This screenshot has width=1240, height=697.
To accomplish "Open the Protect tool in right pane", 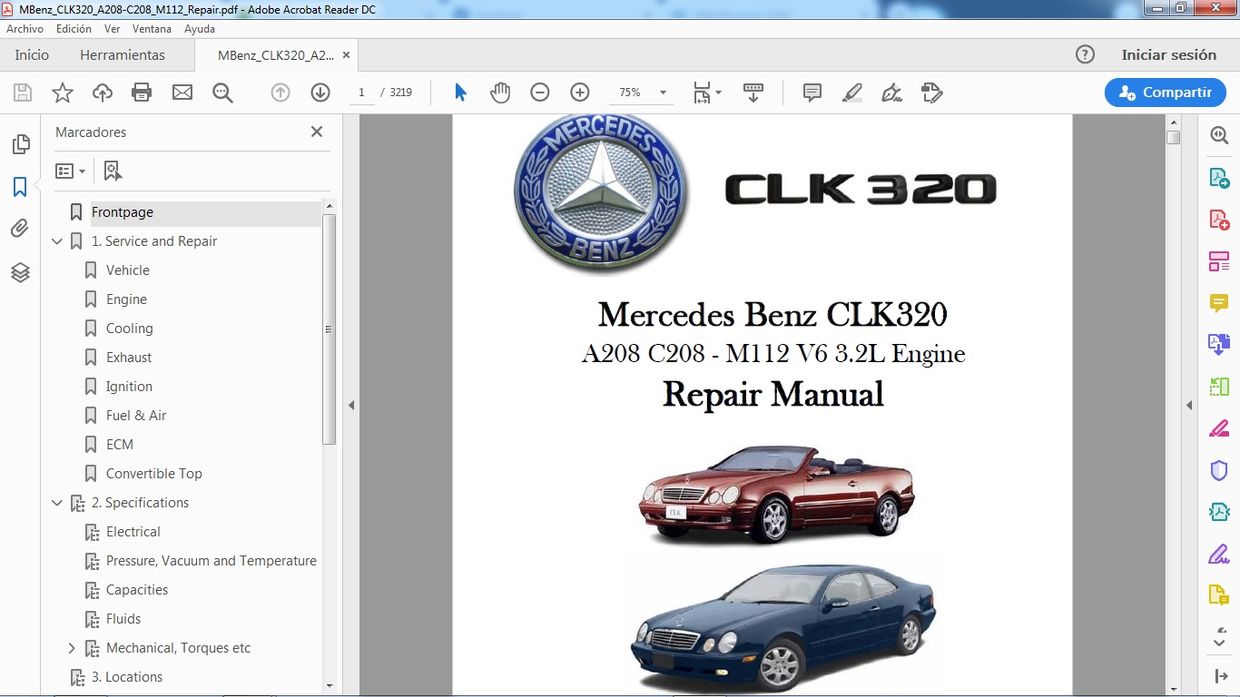I will tap(1218, 470).
